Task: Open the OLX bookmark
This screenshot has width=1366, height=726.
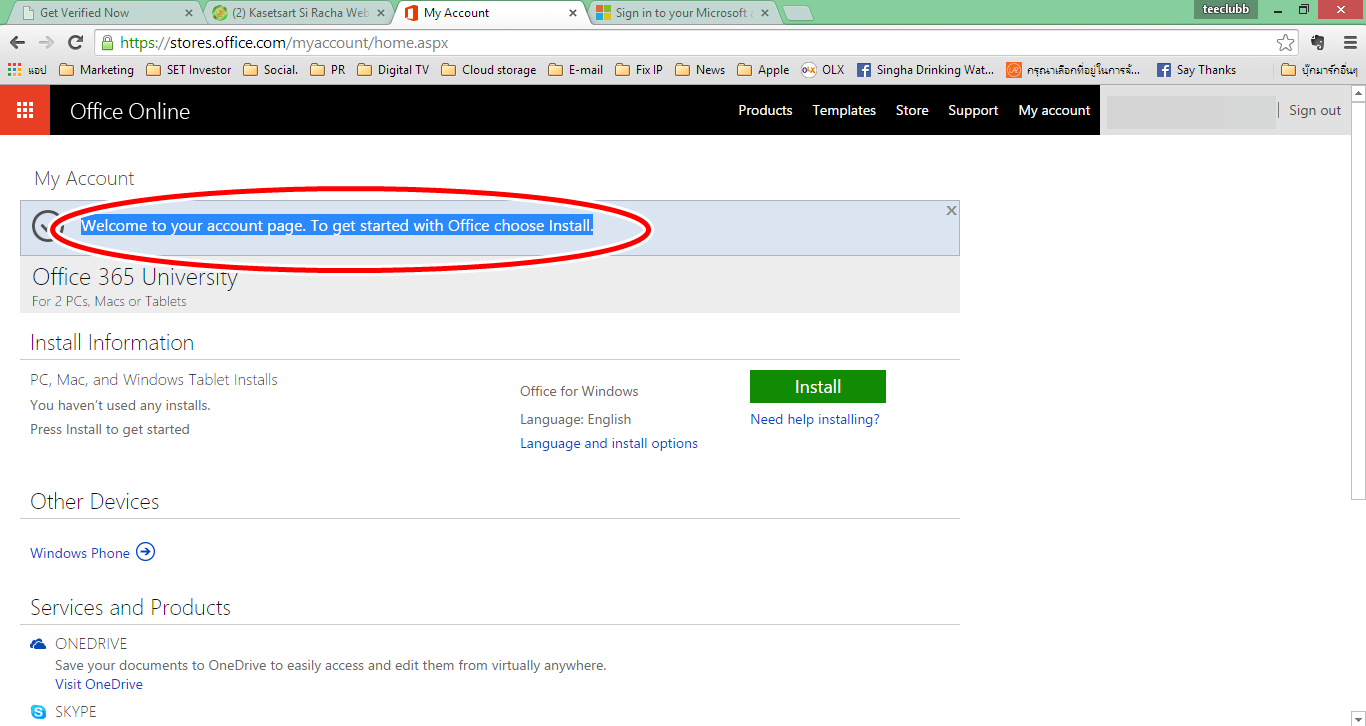Action: pyautogui.click(x=823, y=70)
